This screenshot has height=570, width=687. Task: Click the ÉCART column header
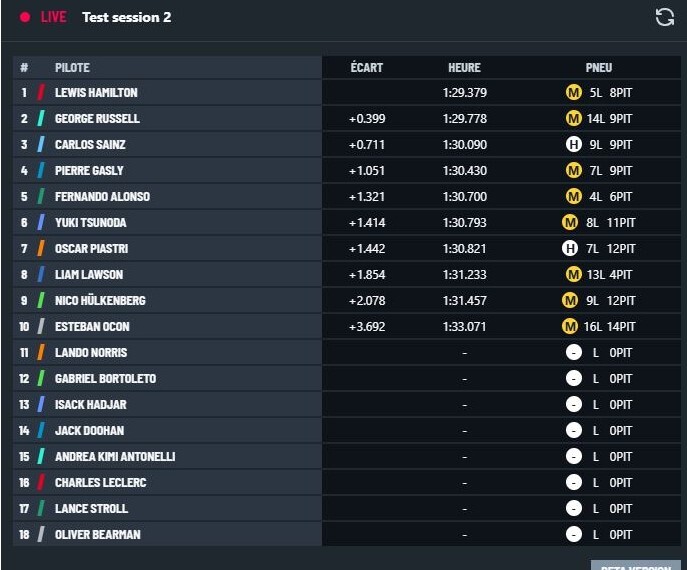[367, 67]
